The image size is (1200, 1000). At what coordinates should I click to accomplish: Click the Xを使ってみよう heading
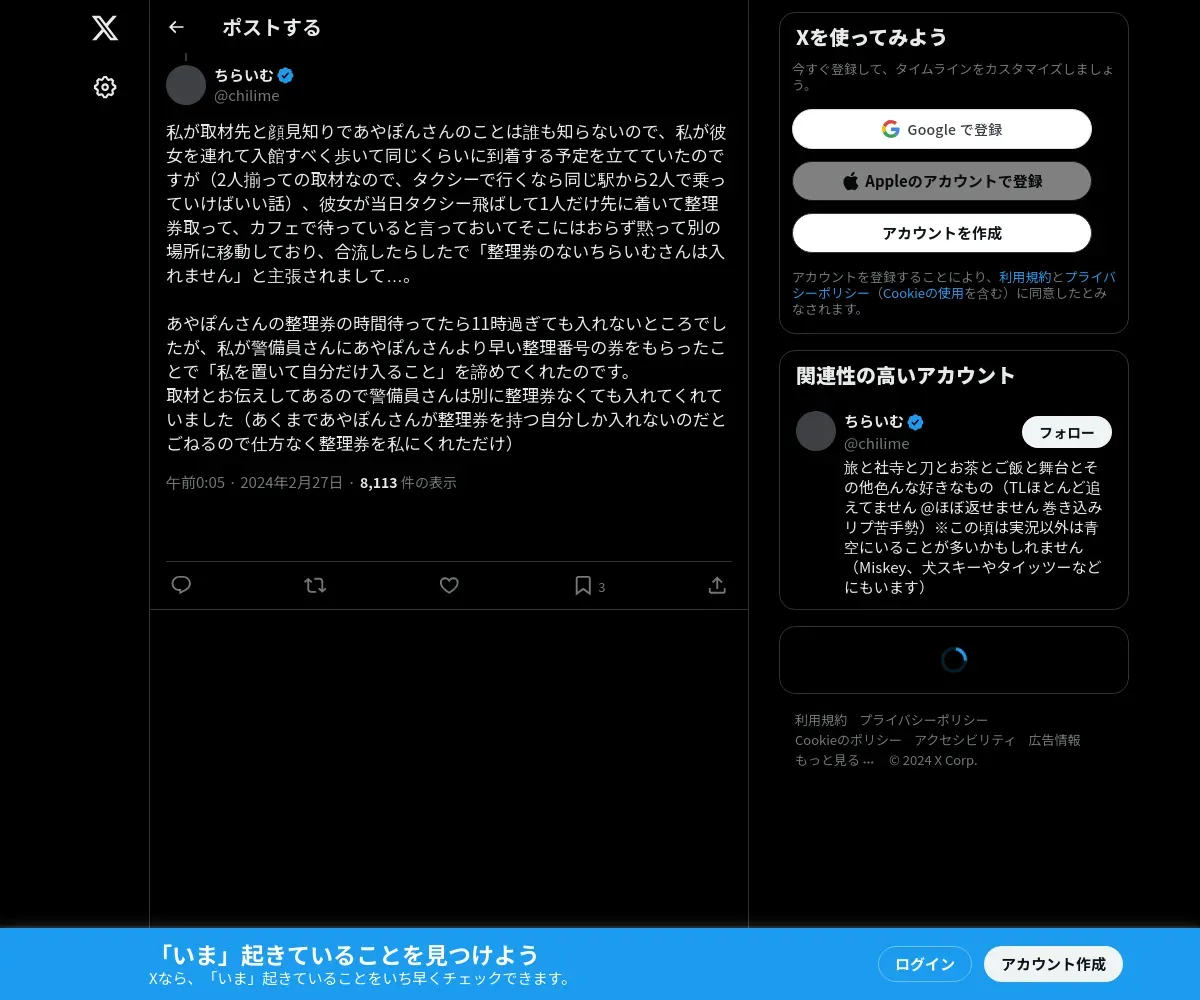point(871,37)
